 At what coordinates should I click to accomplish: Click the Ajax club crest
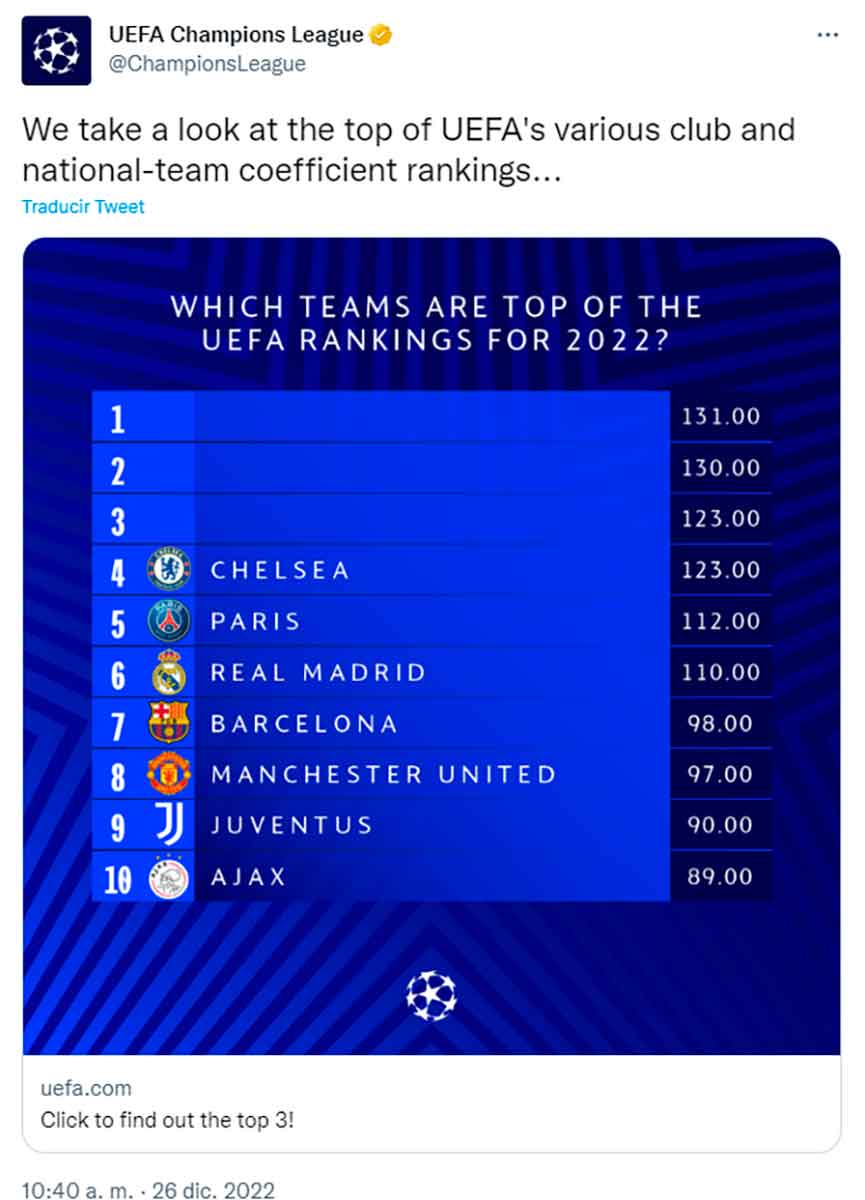point(168,877)
